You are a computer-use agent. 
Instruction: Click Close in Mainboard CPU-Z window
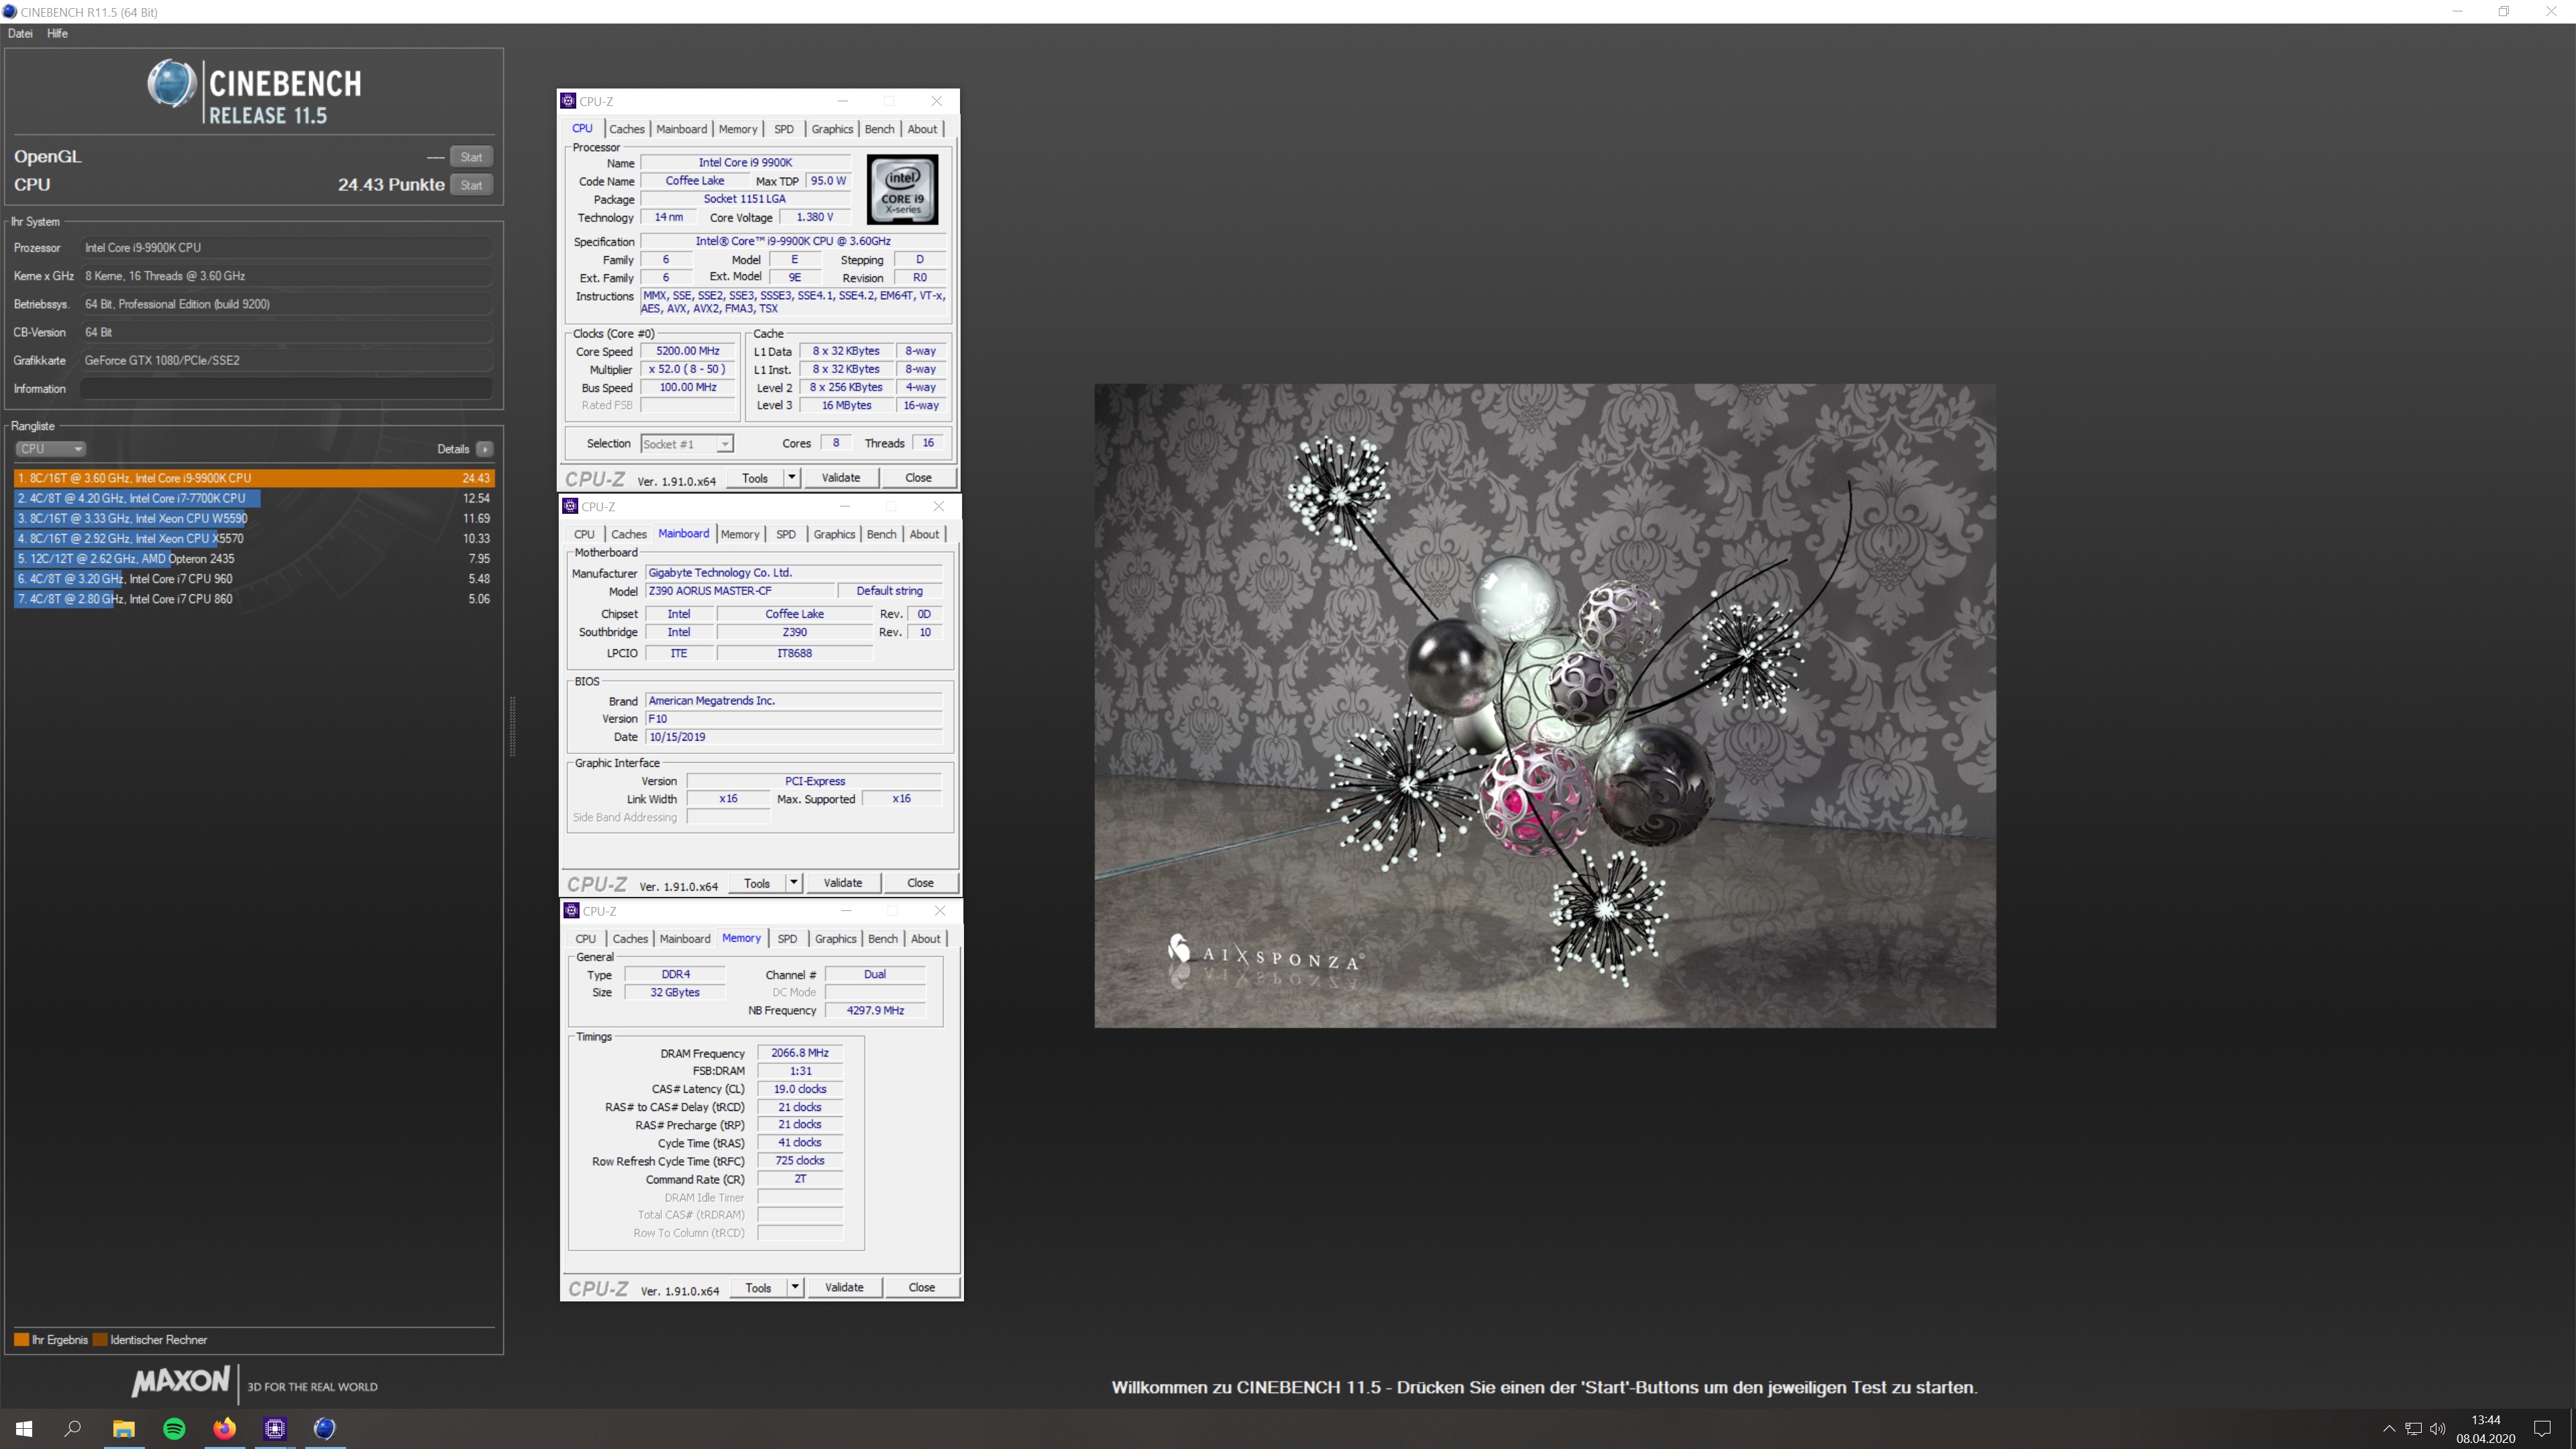pos(920,883)
